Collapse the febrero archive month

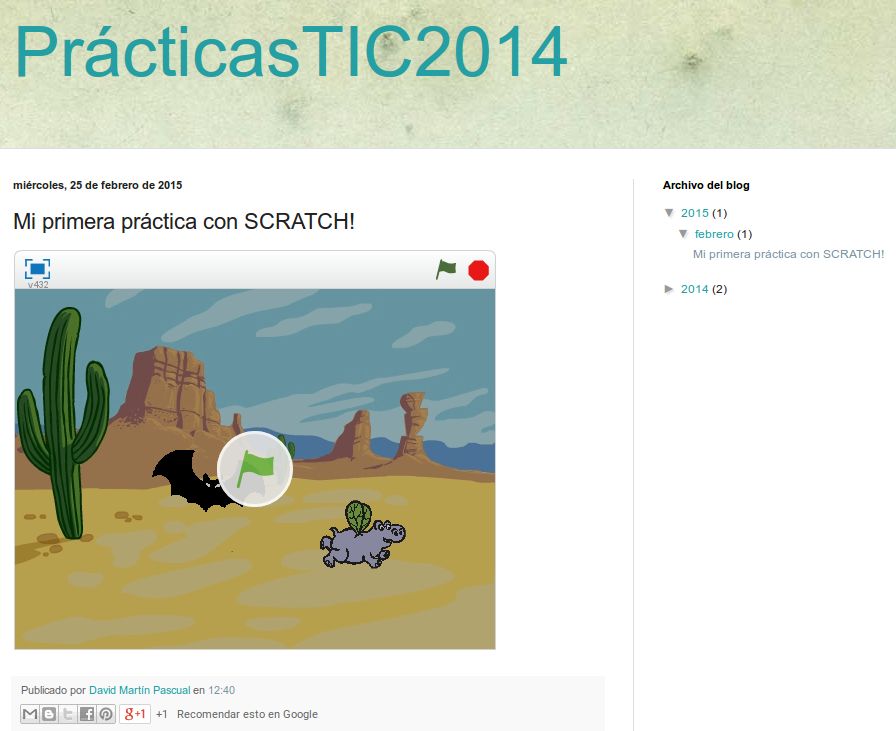pyautogui.click(x=683, y=234)
